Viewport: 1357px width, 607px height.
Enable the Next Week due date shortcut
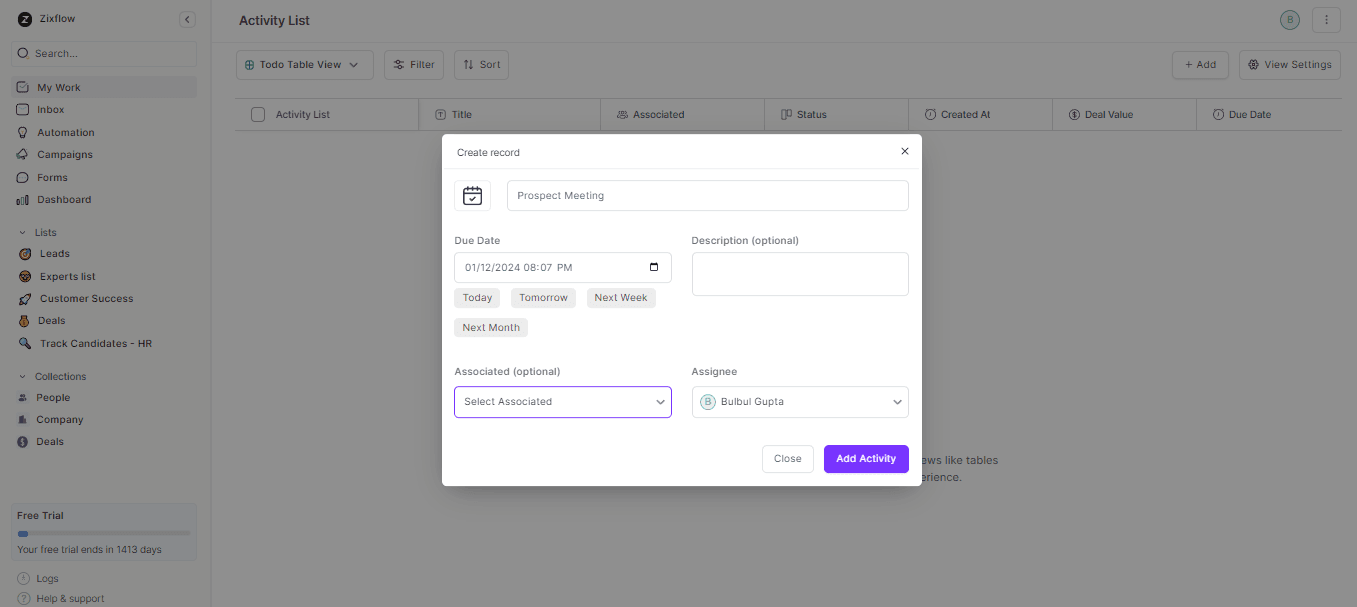click(x=620, y=297)
